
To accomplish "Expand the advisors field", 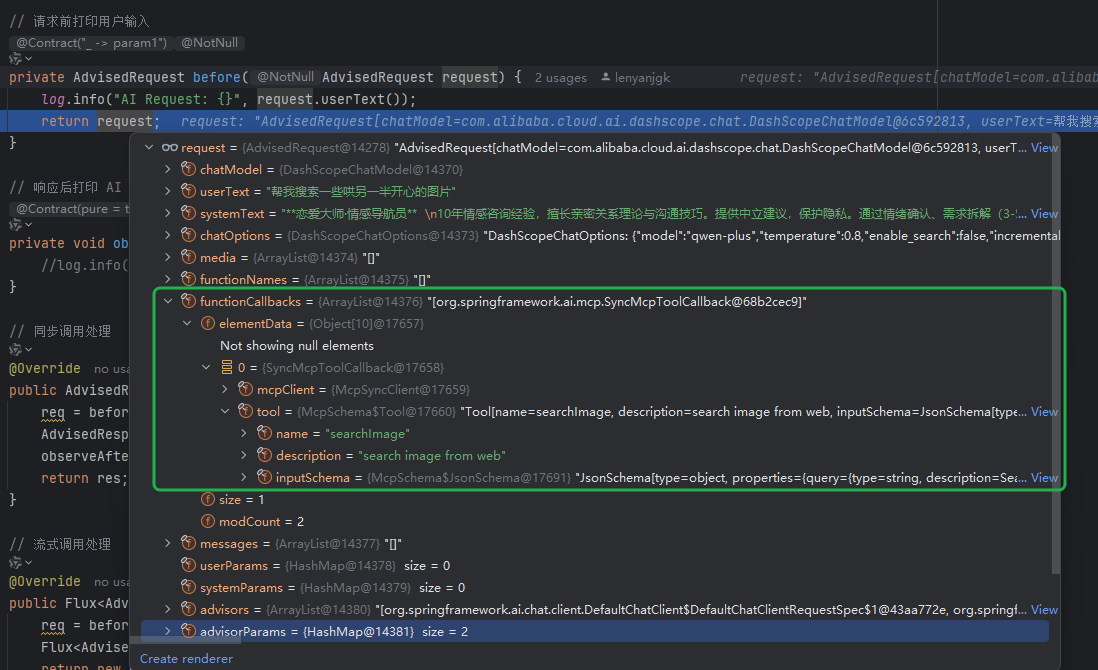I will tap(167, 610).
